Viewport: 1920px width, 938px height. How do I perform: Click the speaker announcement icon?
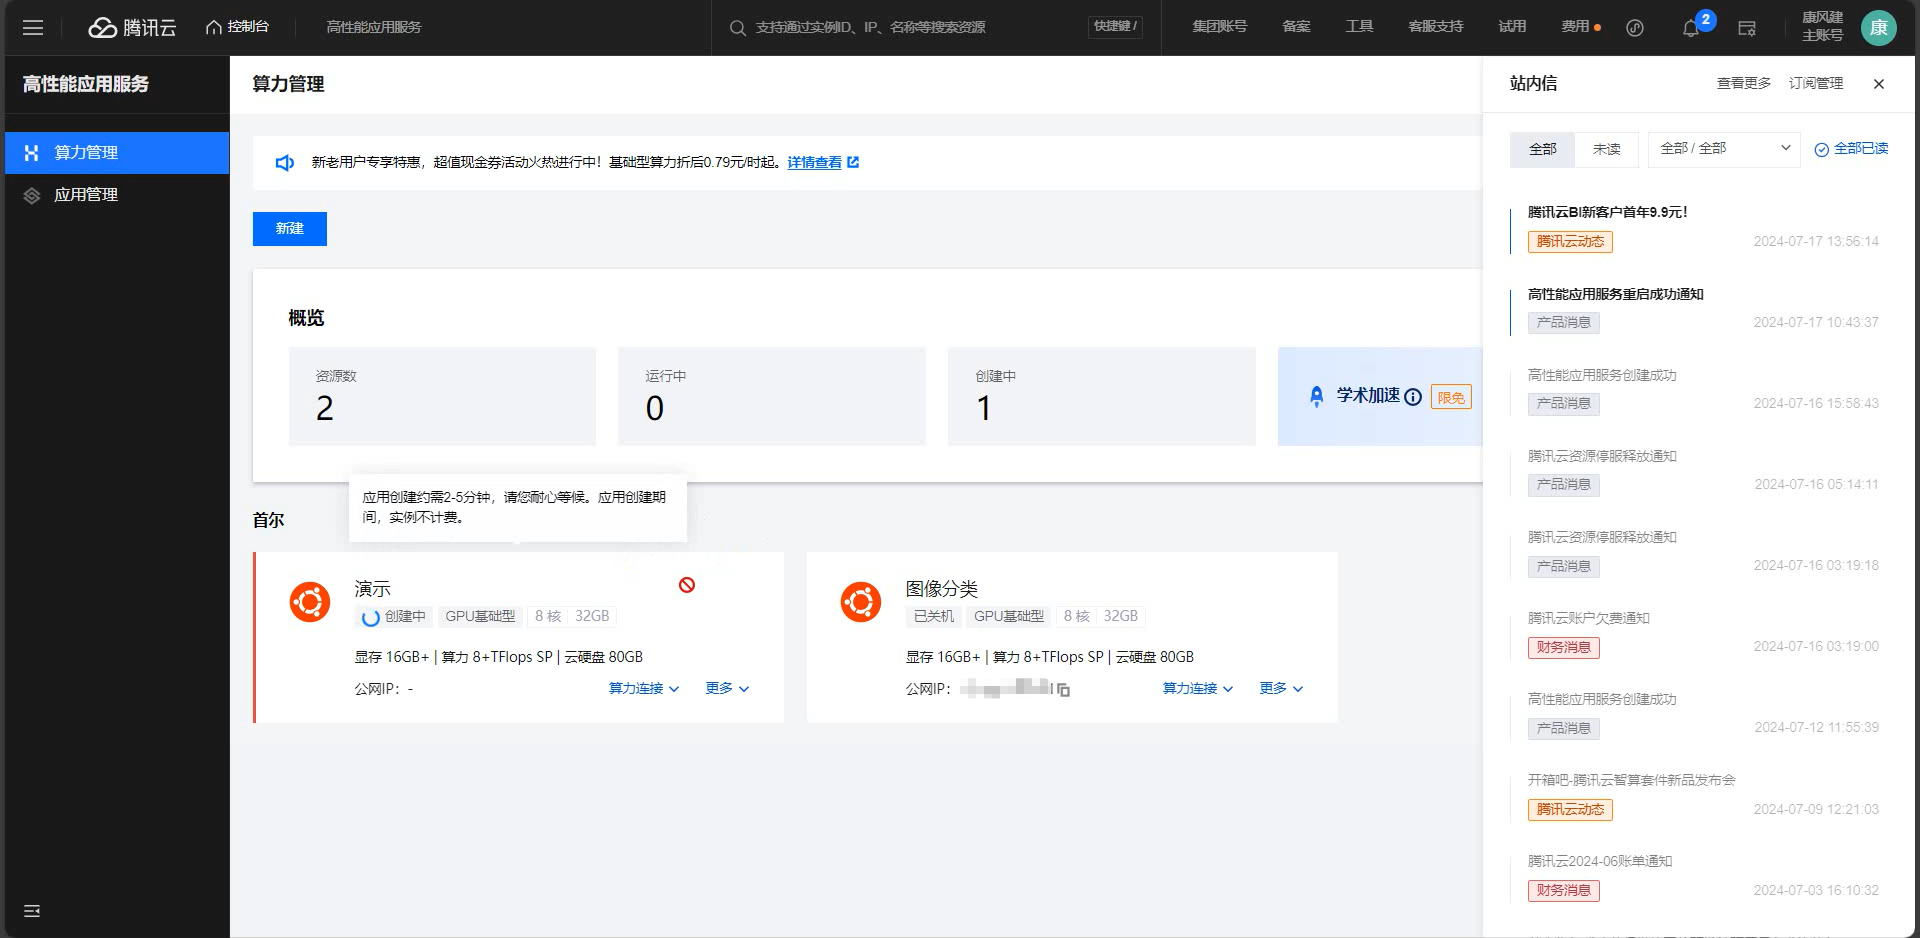[x=285, y=163]
